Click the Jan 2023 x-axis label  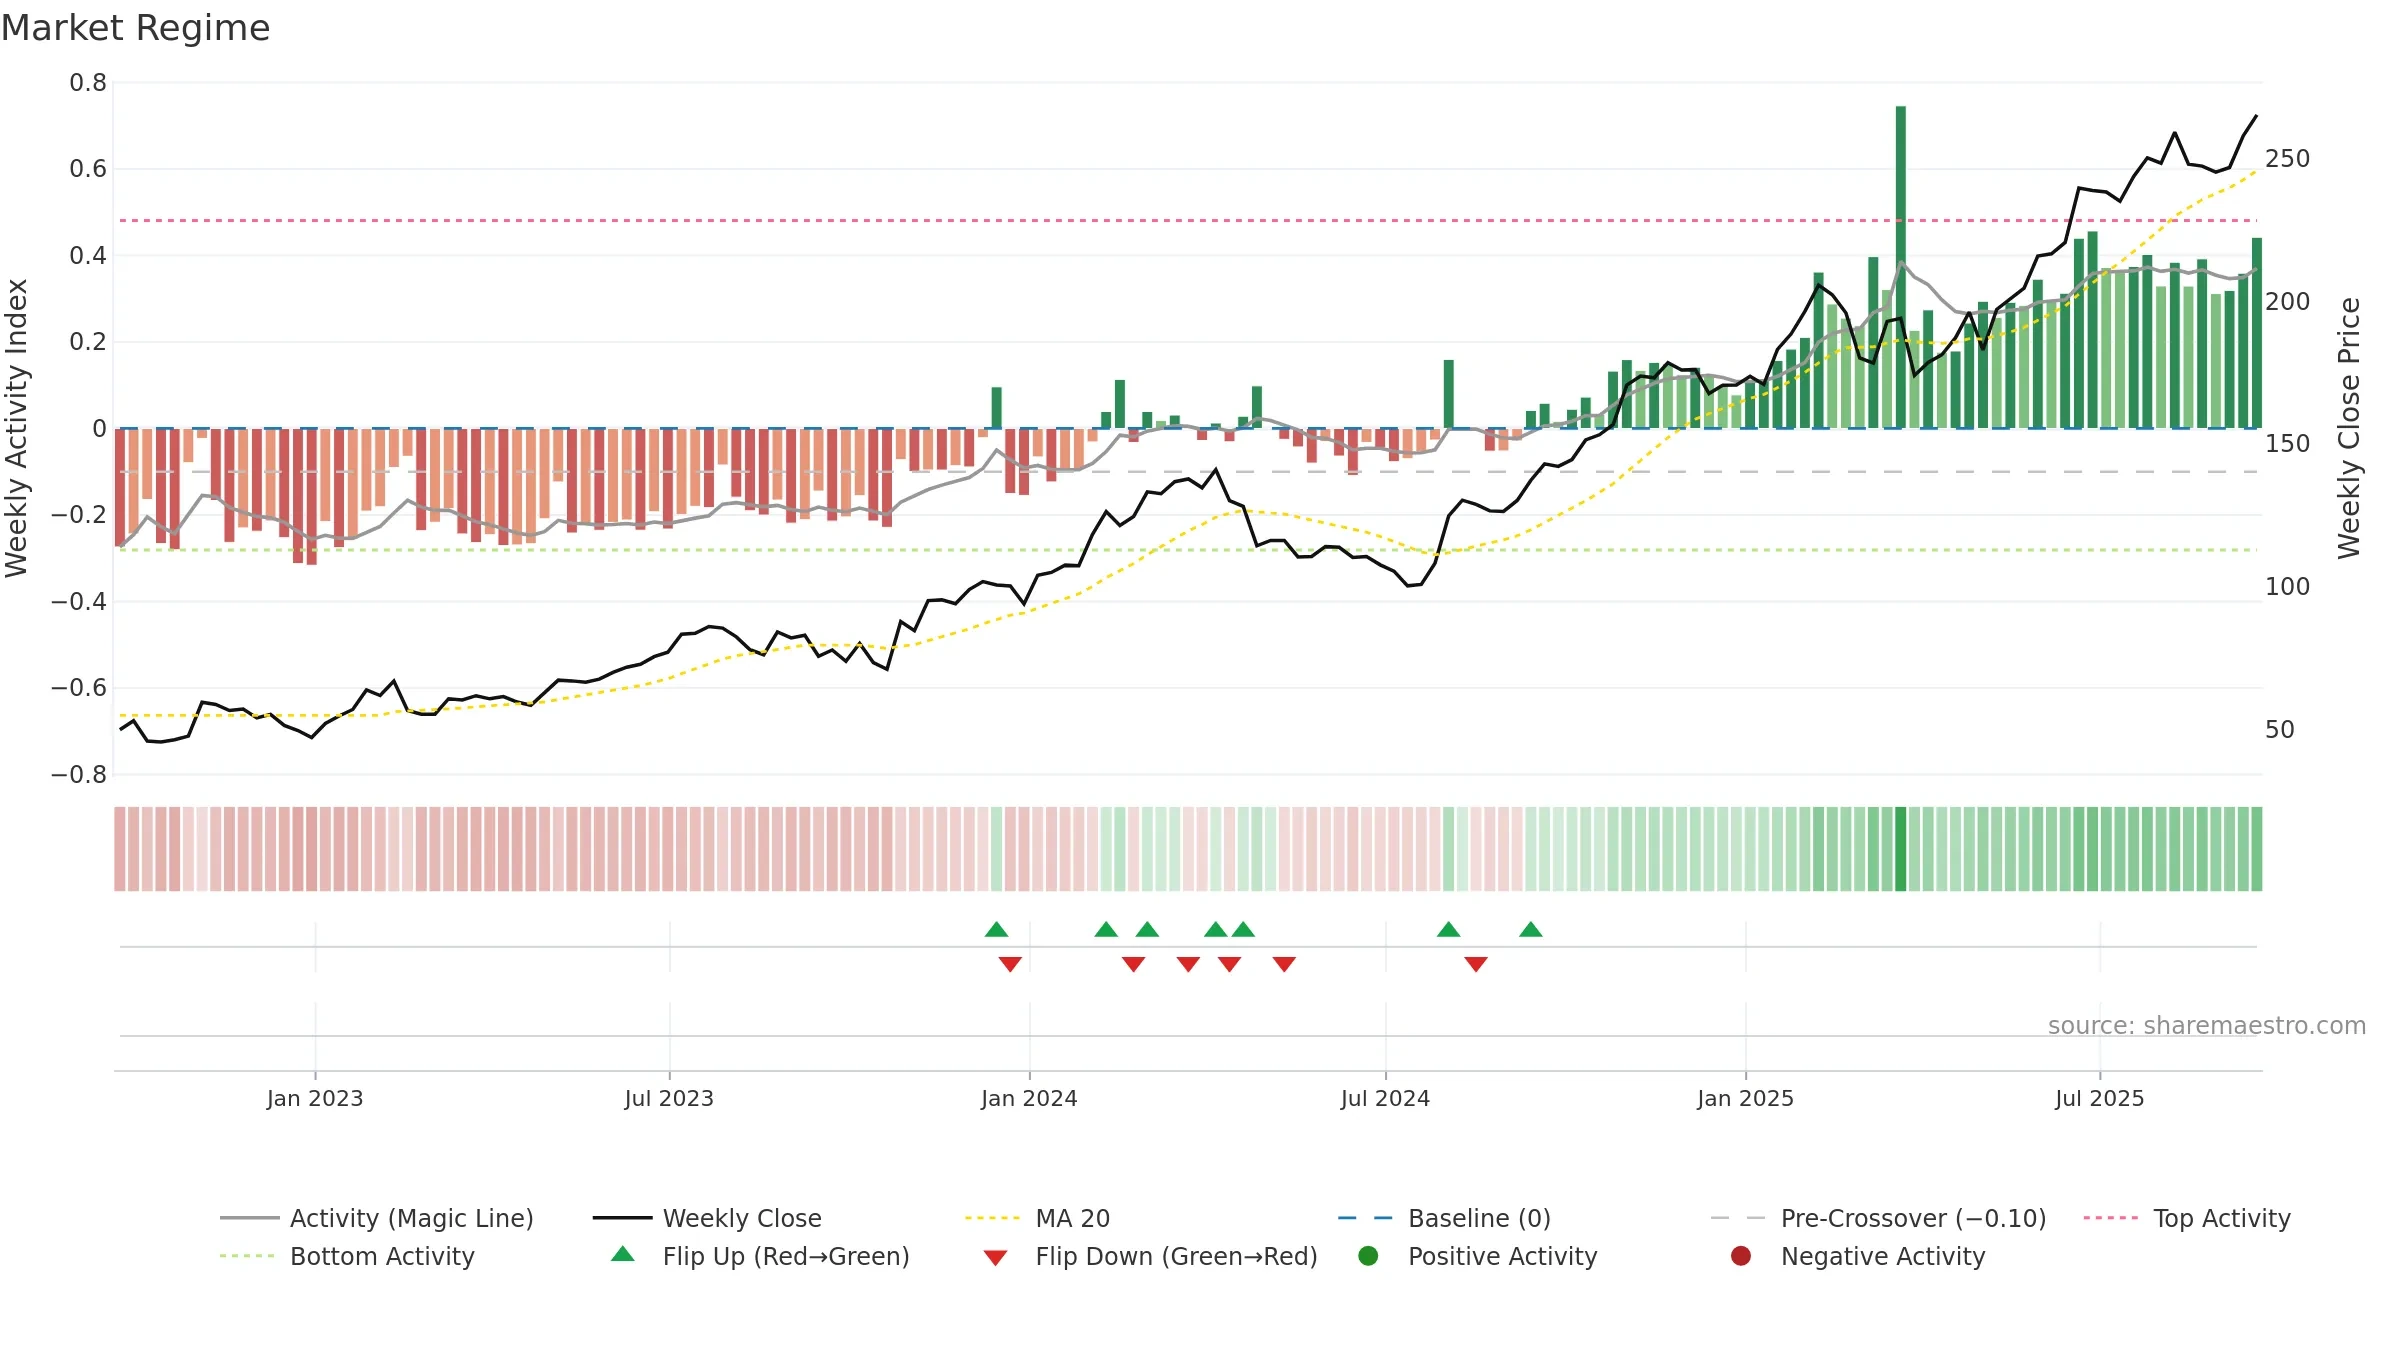pyautogui.click(x=315, y=1098)
